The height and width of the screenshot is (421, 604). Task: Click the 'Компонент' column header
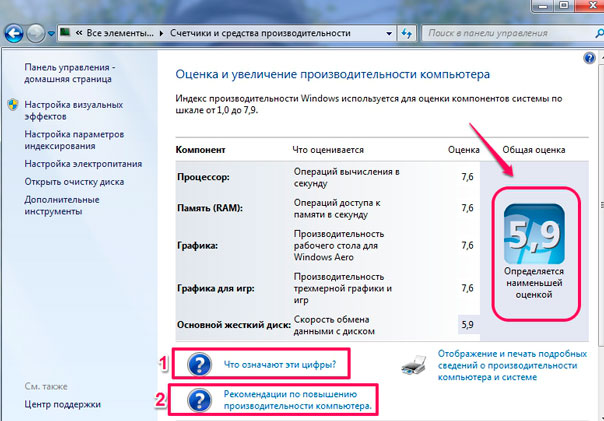(200, 150)
